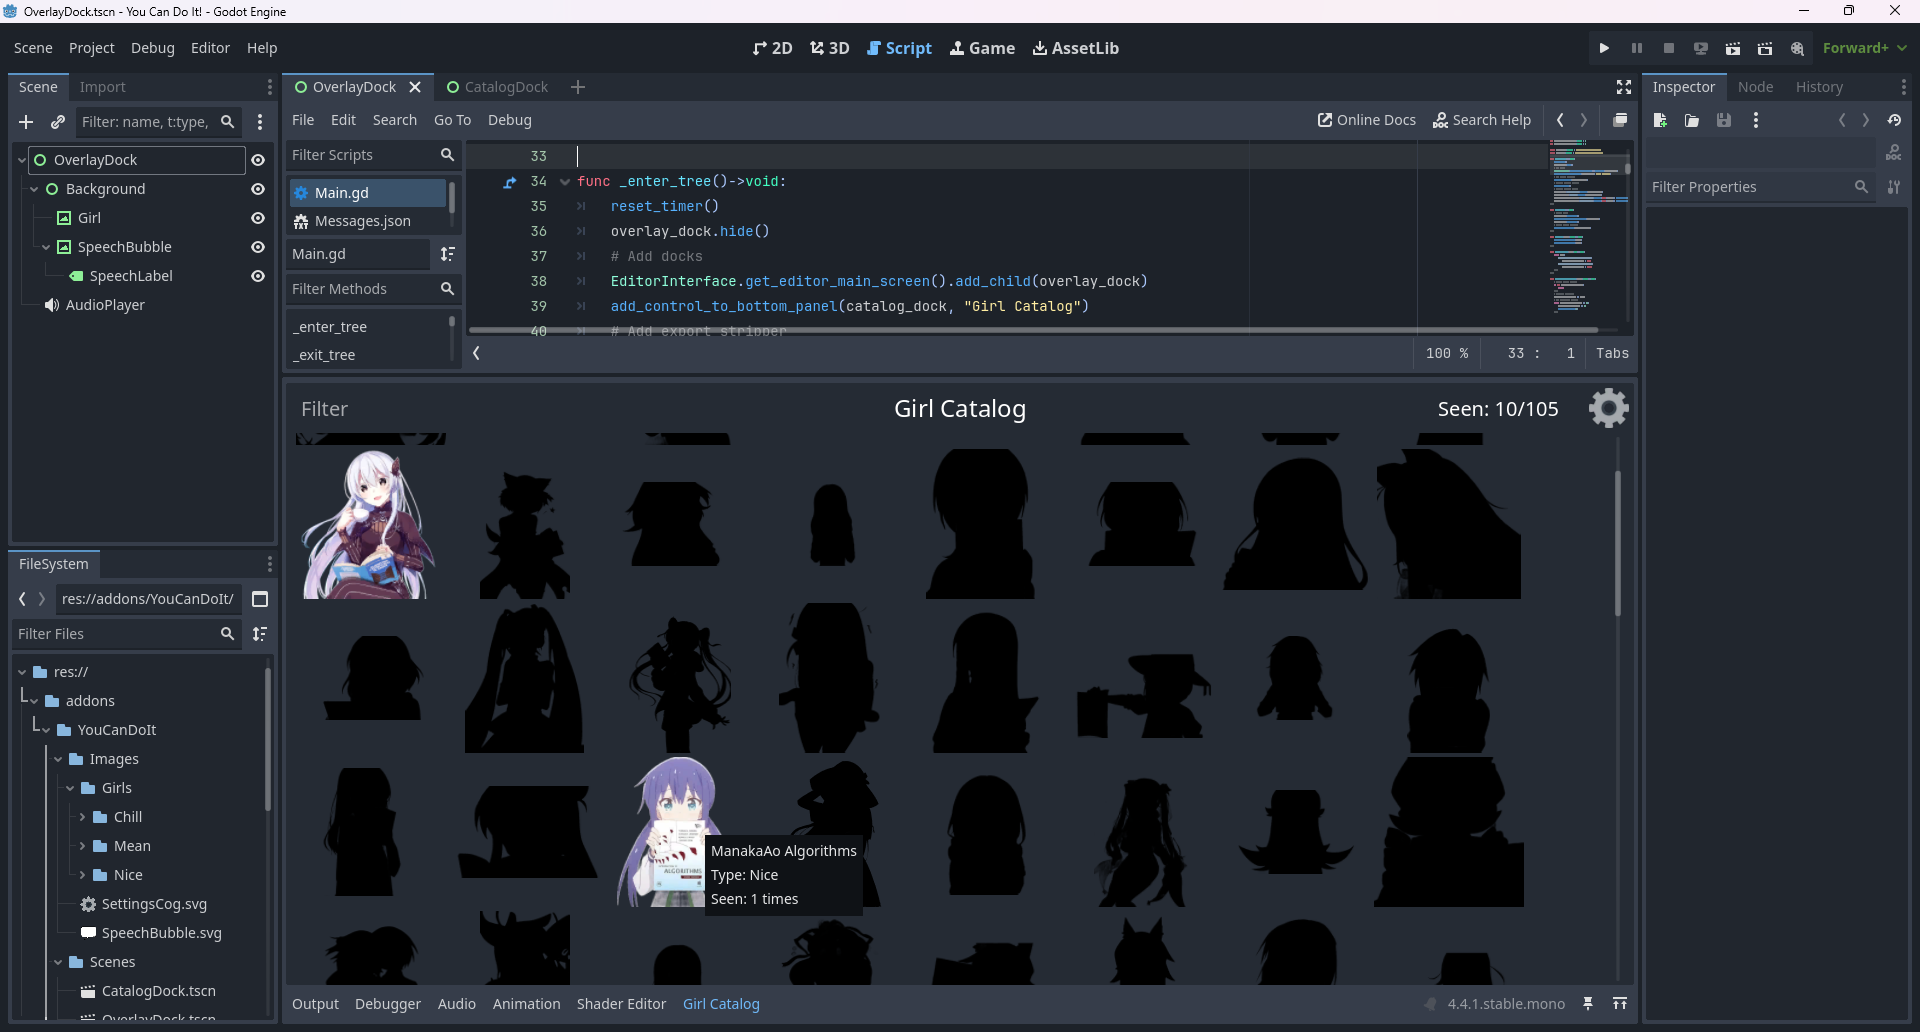Screen dimensions: 1920x1032
Task: Hide the Girl node visibility
Action: click(x=258, y=218)
